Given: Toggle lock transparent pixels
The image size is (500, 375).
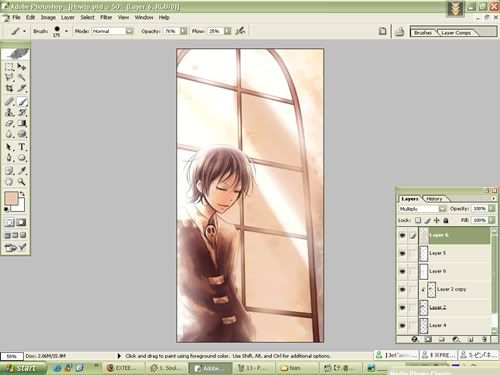Looking at the screenshot, I should (x=418, y=220).
